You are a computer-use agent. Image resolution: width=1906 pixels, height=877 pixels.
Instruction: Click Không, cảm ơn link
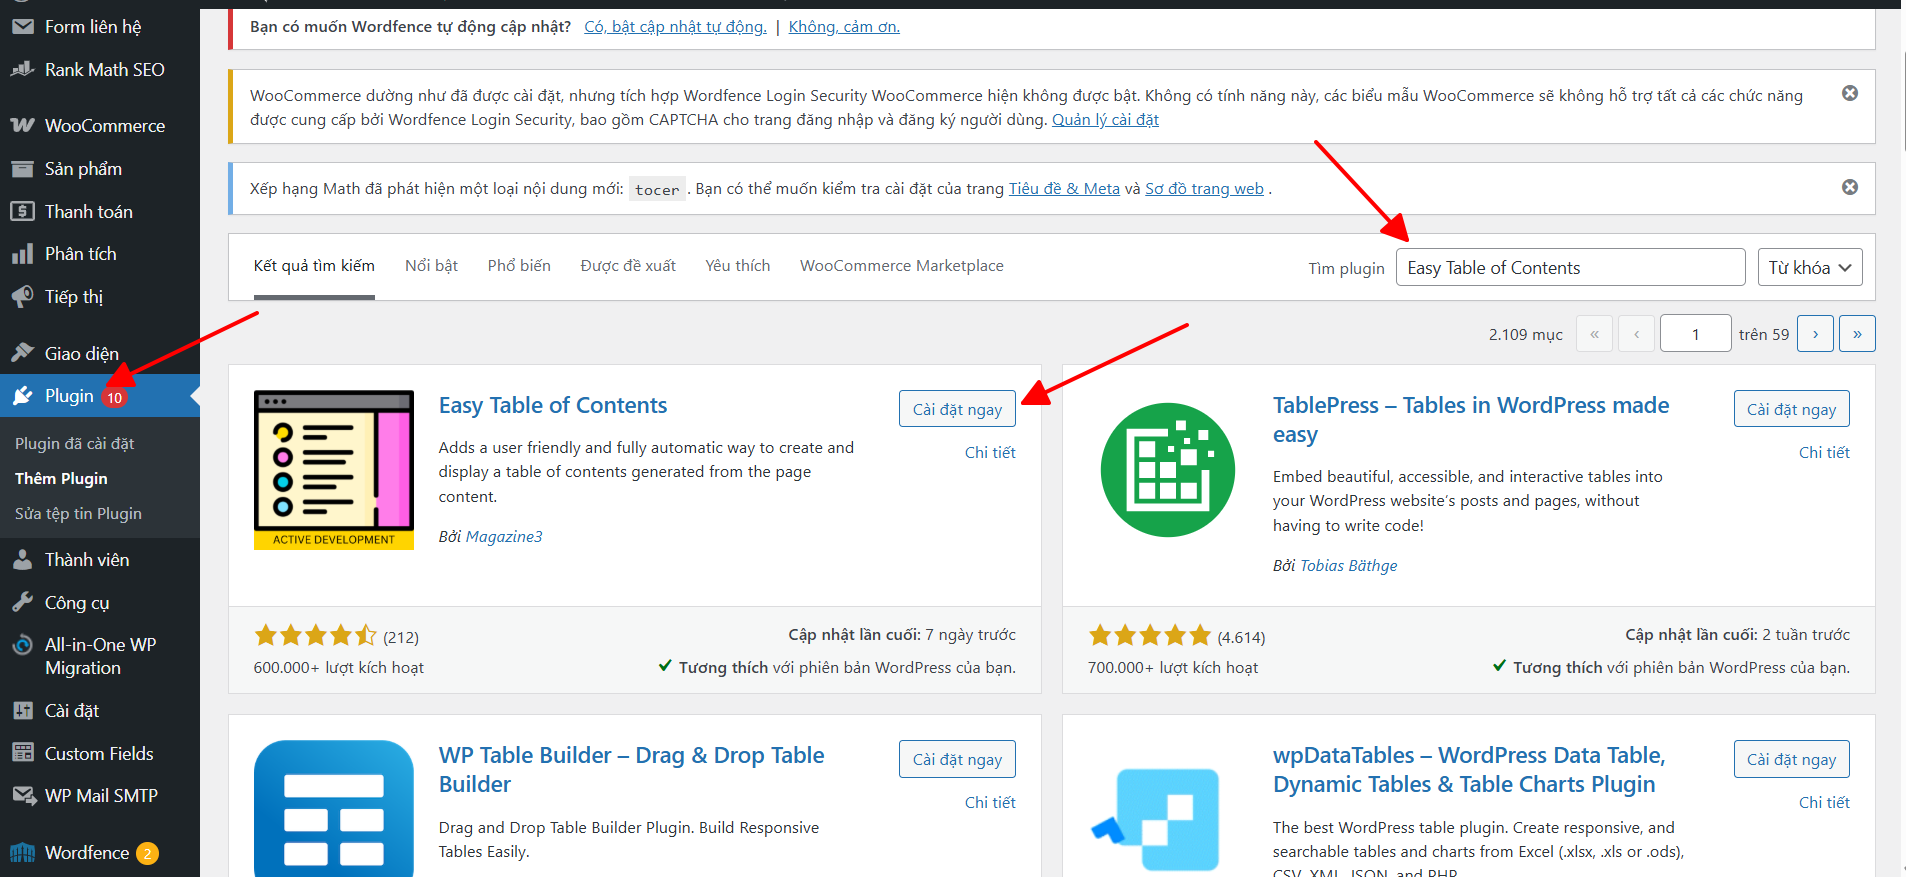click(x=844, y=27)
